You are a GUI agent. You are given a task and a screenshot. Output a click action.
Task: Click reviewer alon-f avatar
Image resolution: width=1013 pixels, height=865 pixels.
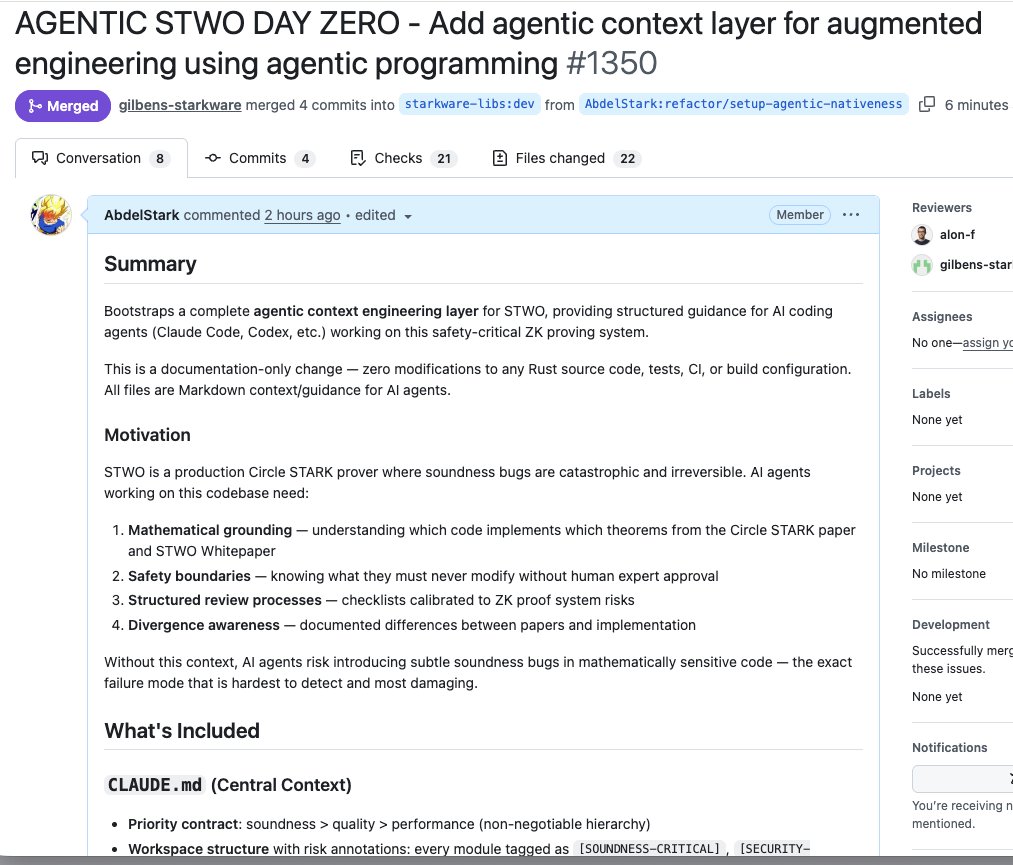(x=922, y=234)
